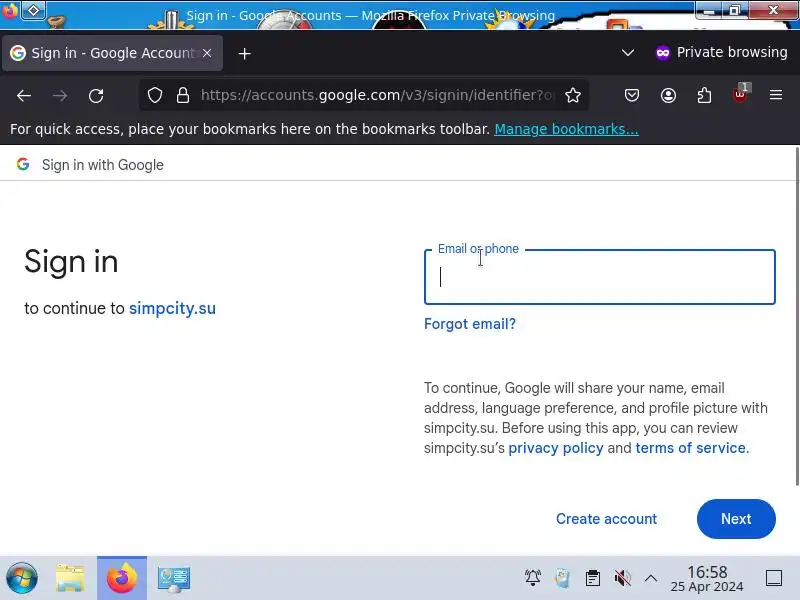Open the Save to Pocket icon
This screenshot has width=800, height=600.
(632, 95)
